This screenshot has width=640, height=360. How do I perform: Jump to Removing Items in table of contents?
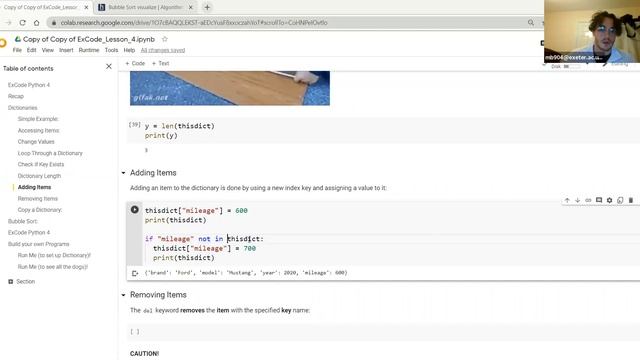coord(38,198)
